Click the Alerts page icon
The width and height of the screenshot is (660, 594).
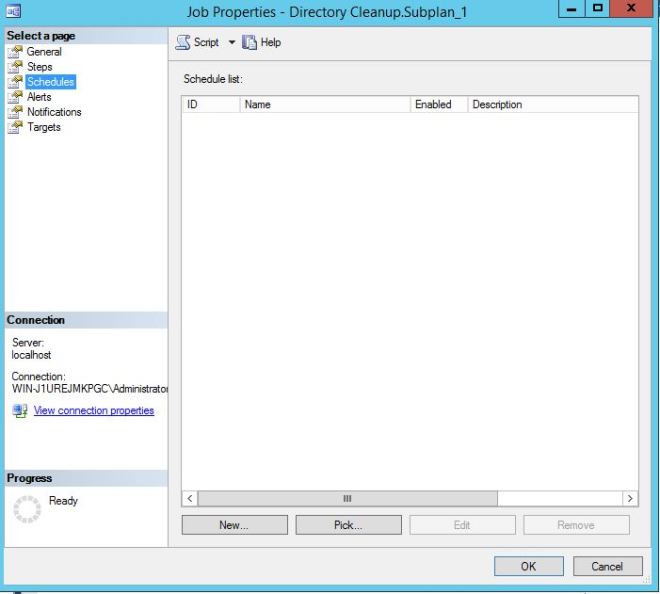[x=16, y=97]
